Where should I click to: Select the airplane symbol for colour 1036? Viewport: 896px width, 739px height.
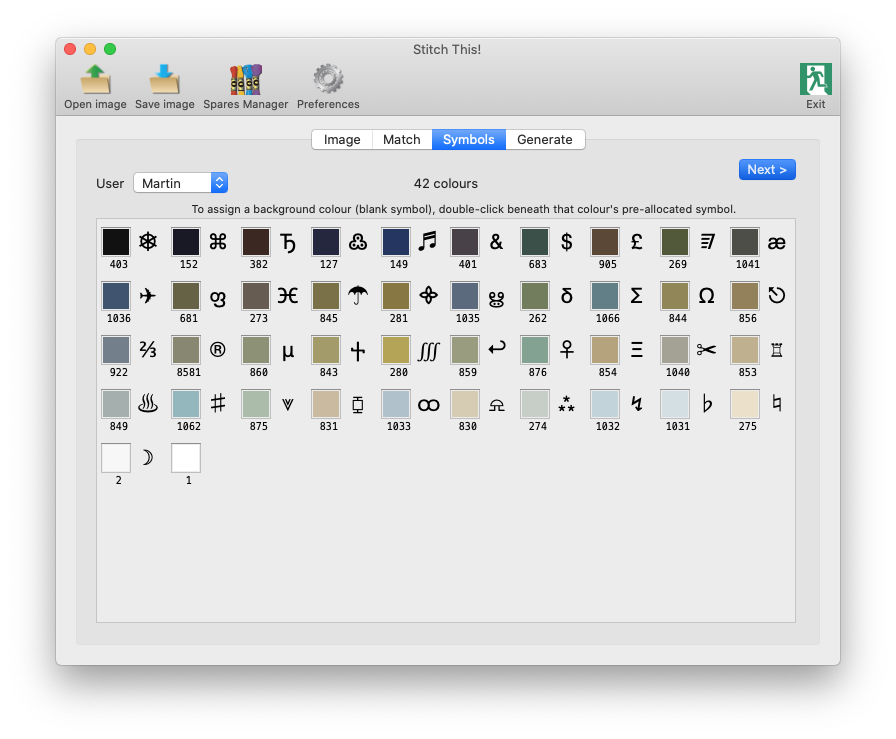pyautogui.click(x=148, y=296)
